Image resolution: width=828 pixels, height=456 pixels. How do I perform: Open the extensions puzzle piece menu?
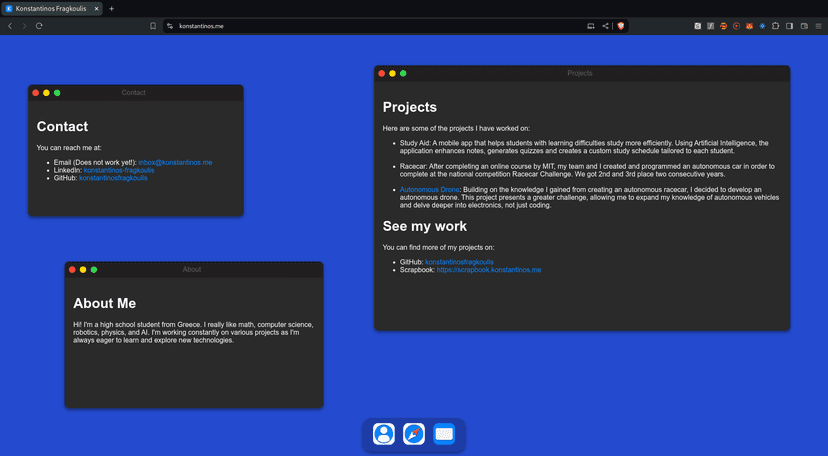coord(776,26)
